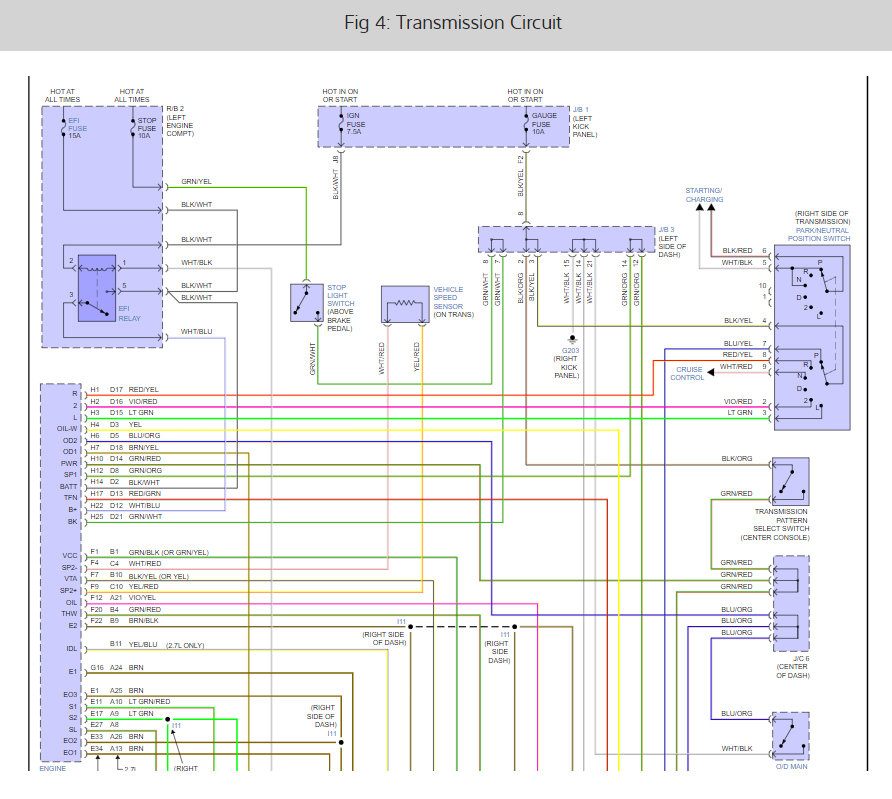Select the H6 D5 BLU/ORG wire row

[x=125, y=436]
